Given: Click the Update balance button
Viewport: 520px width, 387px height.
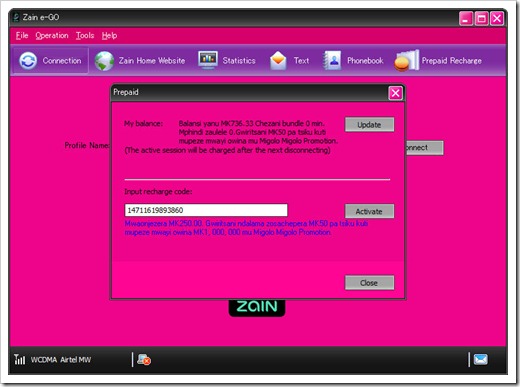Looking at the screenshot, I should pyautogui.click(x=369, y=125).
